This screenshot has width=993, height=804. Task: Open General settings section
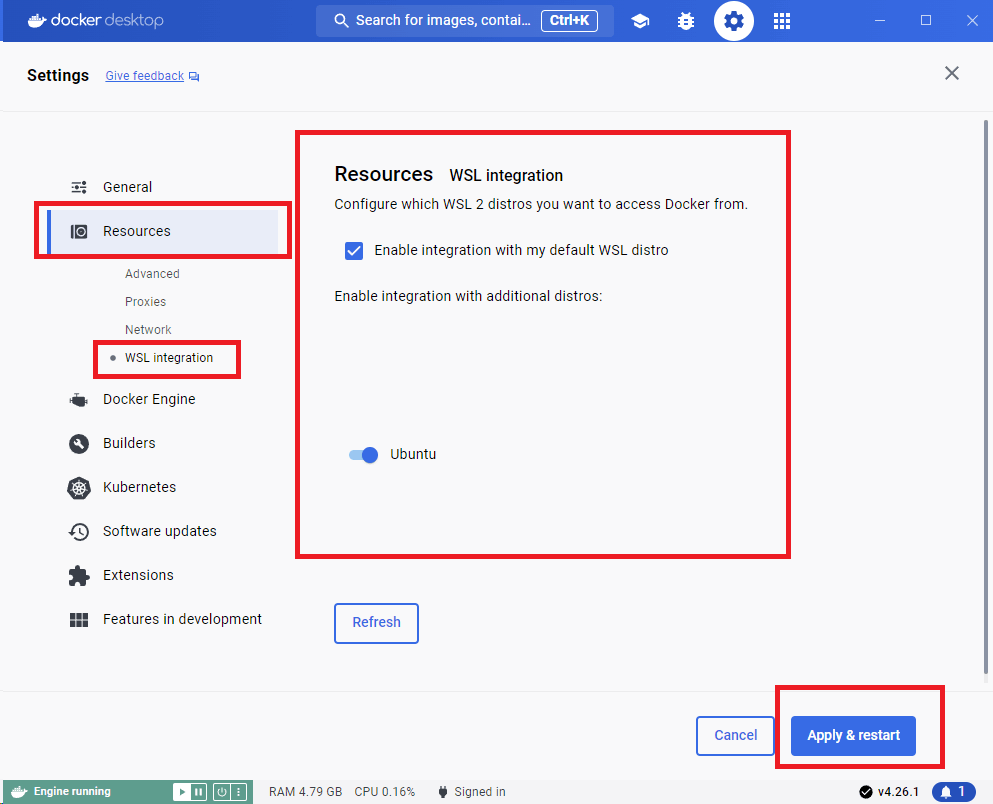tap(127, 187)
